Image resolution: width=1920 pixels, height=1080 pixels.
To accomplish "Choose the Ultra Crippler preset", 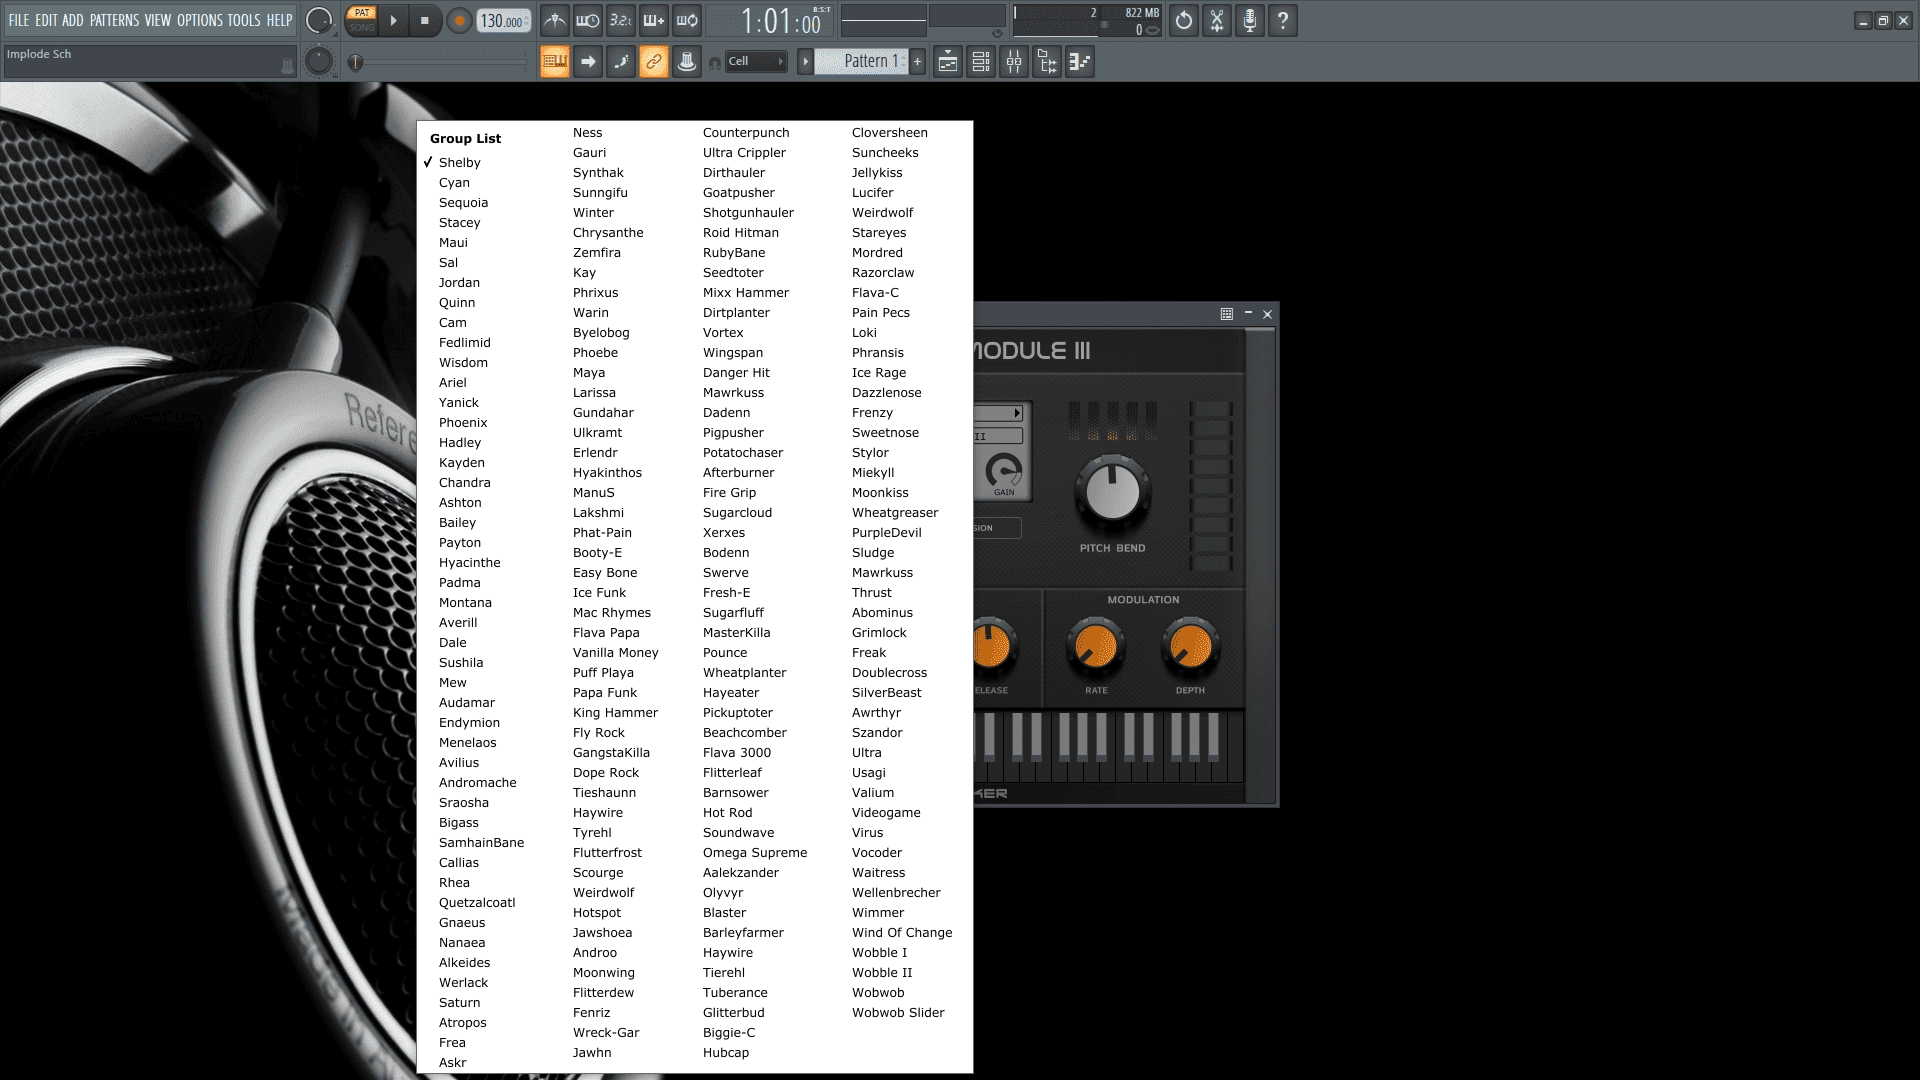I will (x=744, y=153).
